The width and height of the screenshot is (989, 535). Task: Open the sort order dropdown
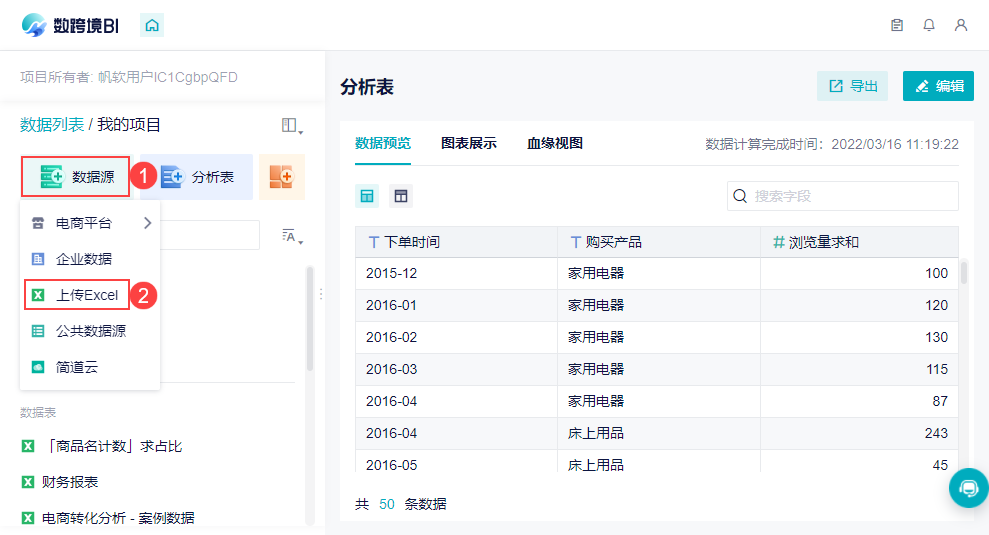click(292, 237)
